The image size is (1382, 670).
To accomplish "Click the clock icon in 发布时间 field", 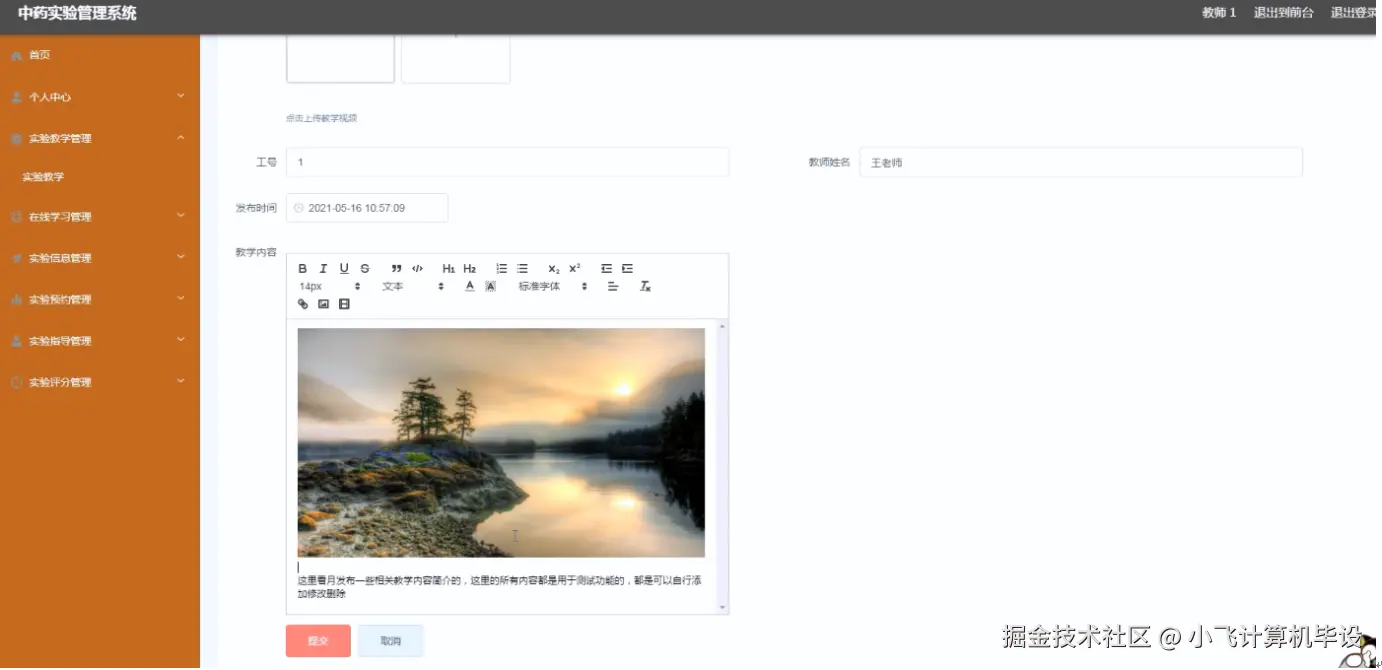I will click(298, 208).
